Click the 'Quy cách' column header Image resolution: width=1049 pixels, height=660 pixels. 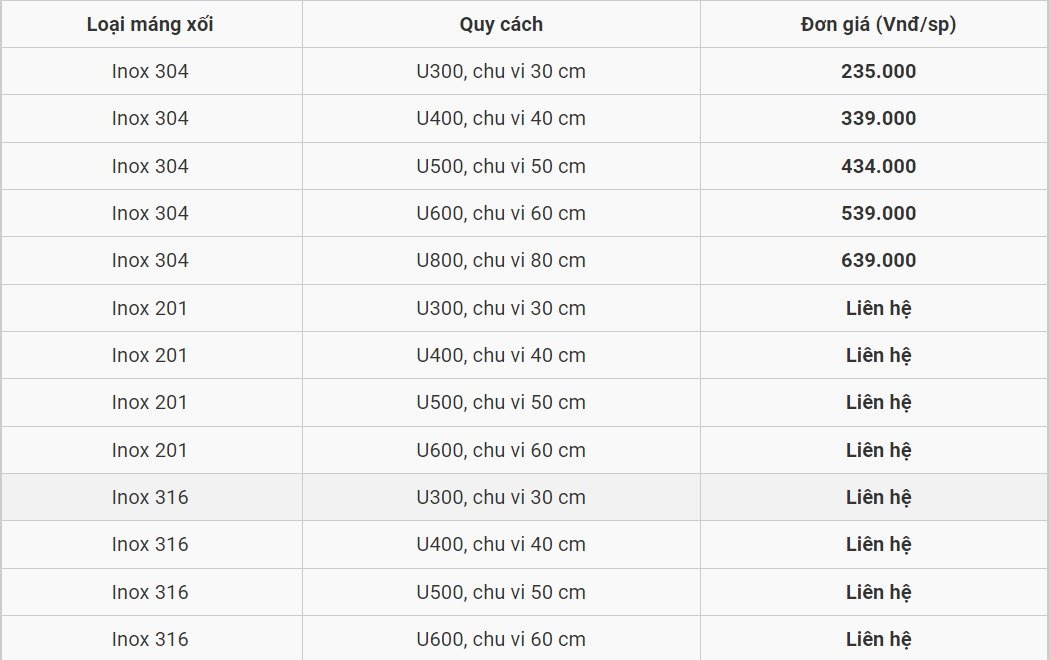coord(501,25)
